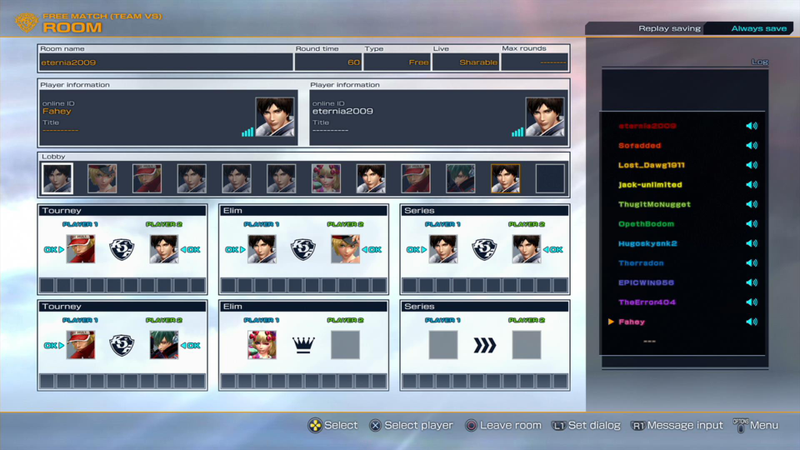Select the orange-highlighted lobby avatar
Image resolution: width=800 pixels, height=450 pixels.
click(x=506, y=179)
